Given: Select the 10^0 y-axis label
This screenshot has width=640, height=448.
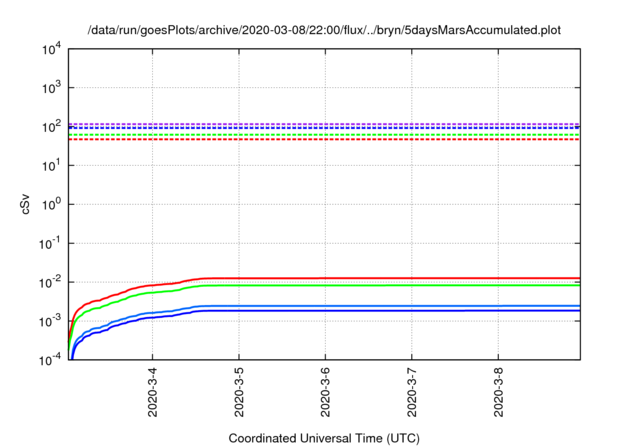Looking at the screenshot, I should coord(52,204).
